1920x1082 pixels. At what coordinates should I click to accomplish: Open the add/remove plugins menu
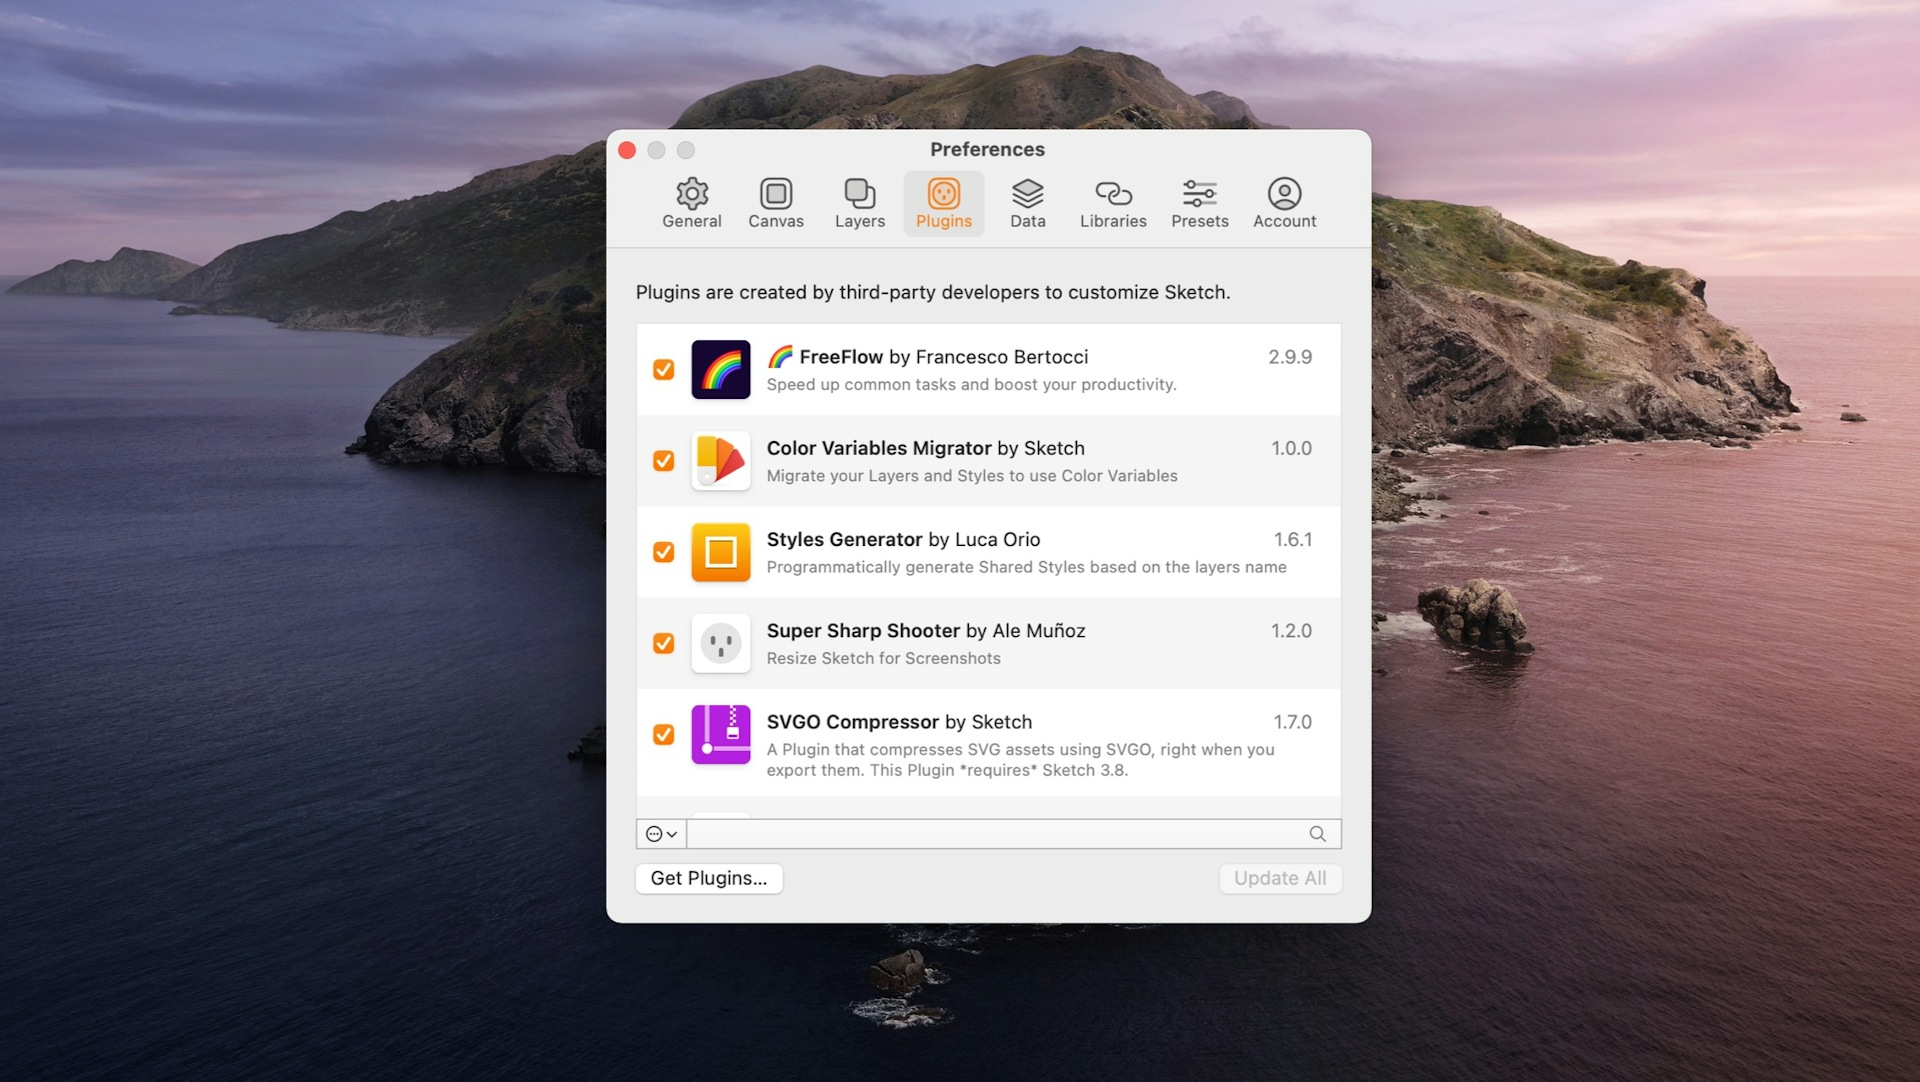661,833
